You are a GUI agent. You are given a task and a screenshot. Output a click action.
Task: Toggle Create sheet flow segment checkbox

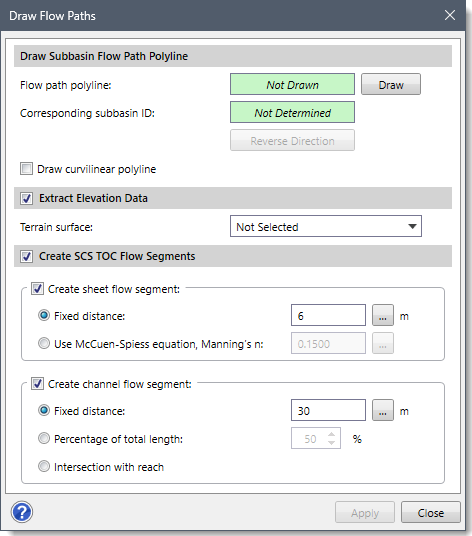[x=37, y=289]
